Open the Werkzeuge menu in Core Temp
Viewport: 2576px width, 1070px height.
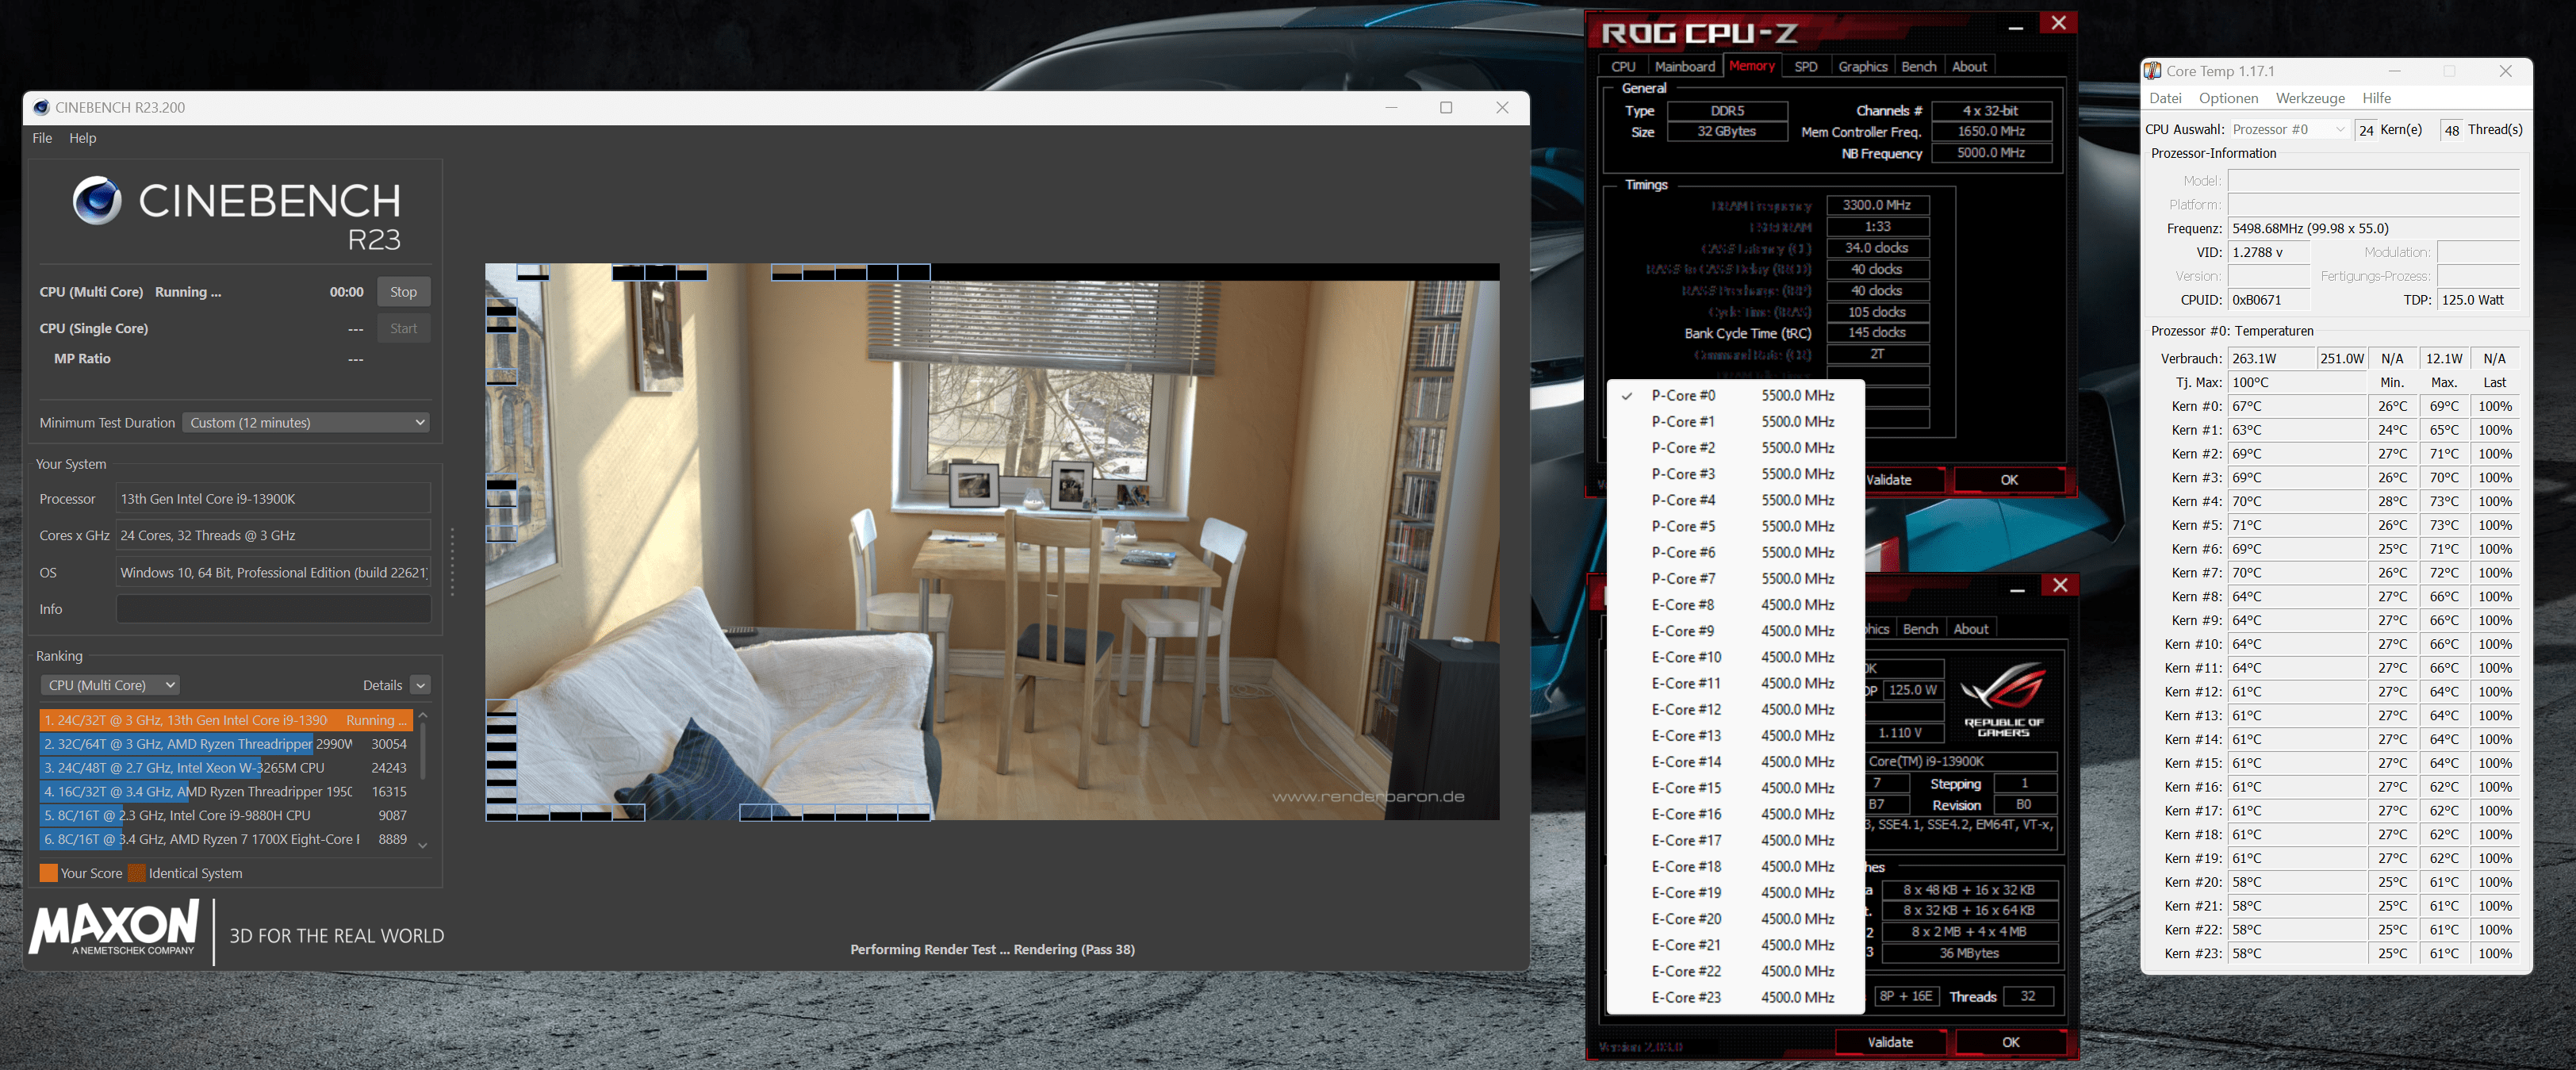click(x=2310, y=98)
